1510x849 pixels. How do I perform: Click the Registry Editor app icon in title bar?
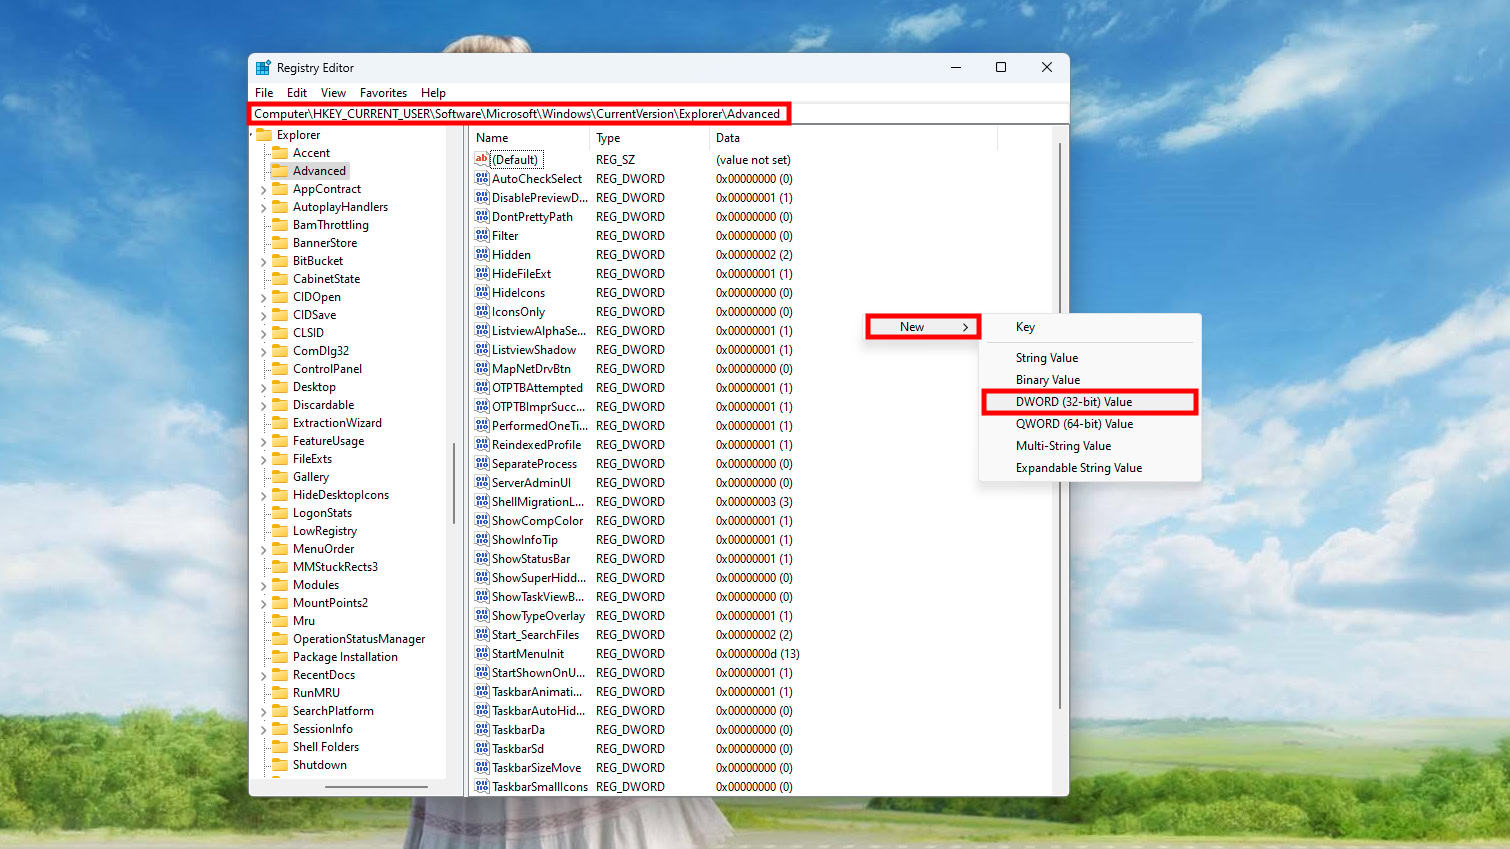click(263, 68)
